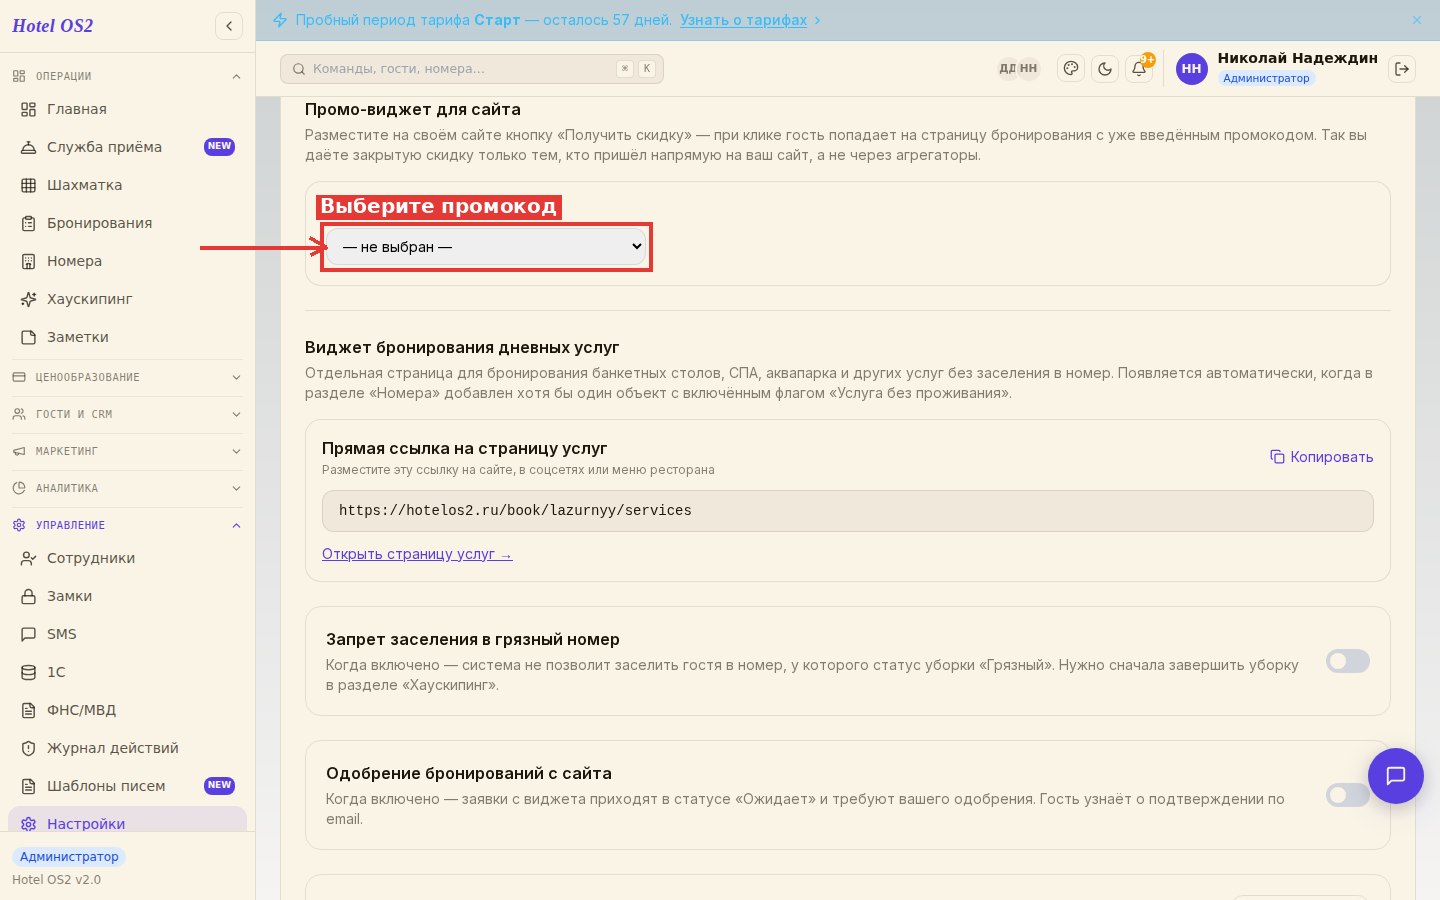Open the color theme palette icon
The width and height of the screenshot is (1440, 900).
click(1071, 69)
